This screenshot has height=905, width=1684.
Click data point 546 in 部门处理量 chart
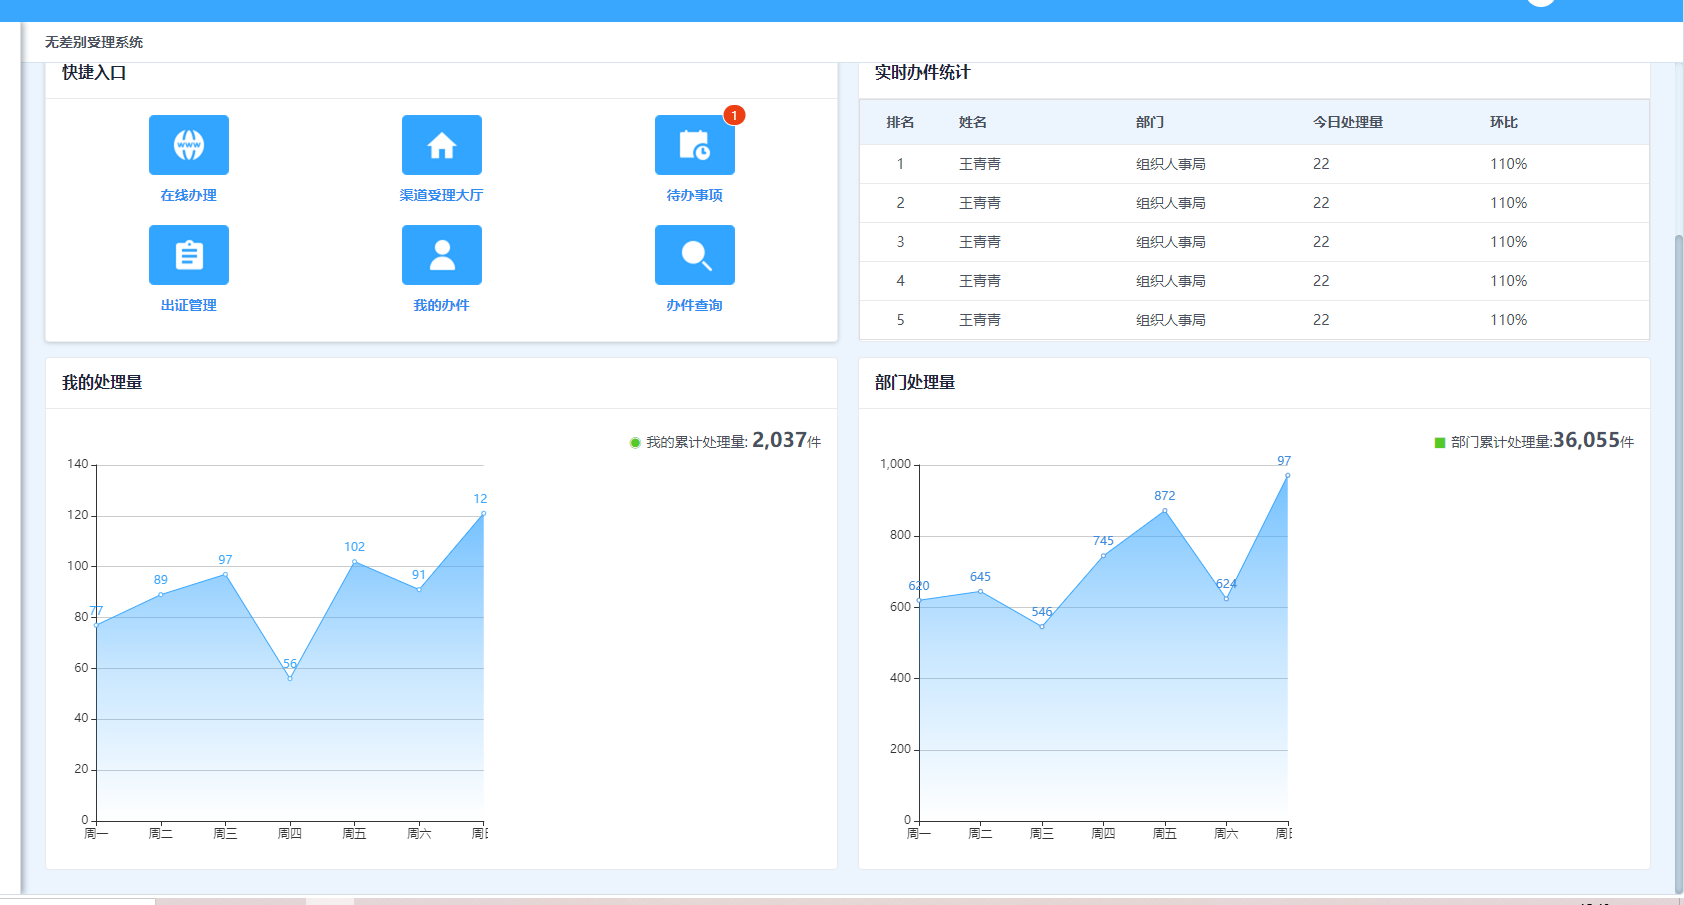coord(1042,627)
